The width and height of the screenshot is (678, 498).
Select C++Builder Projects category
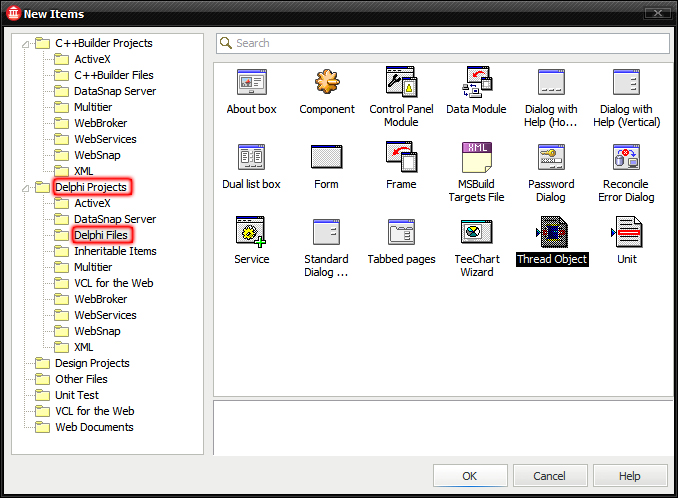[104, 43]
